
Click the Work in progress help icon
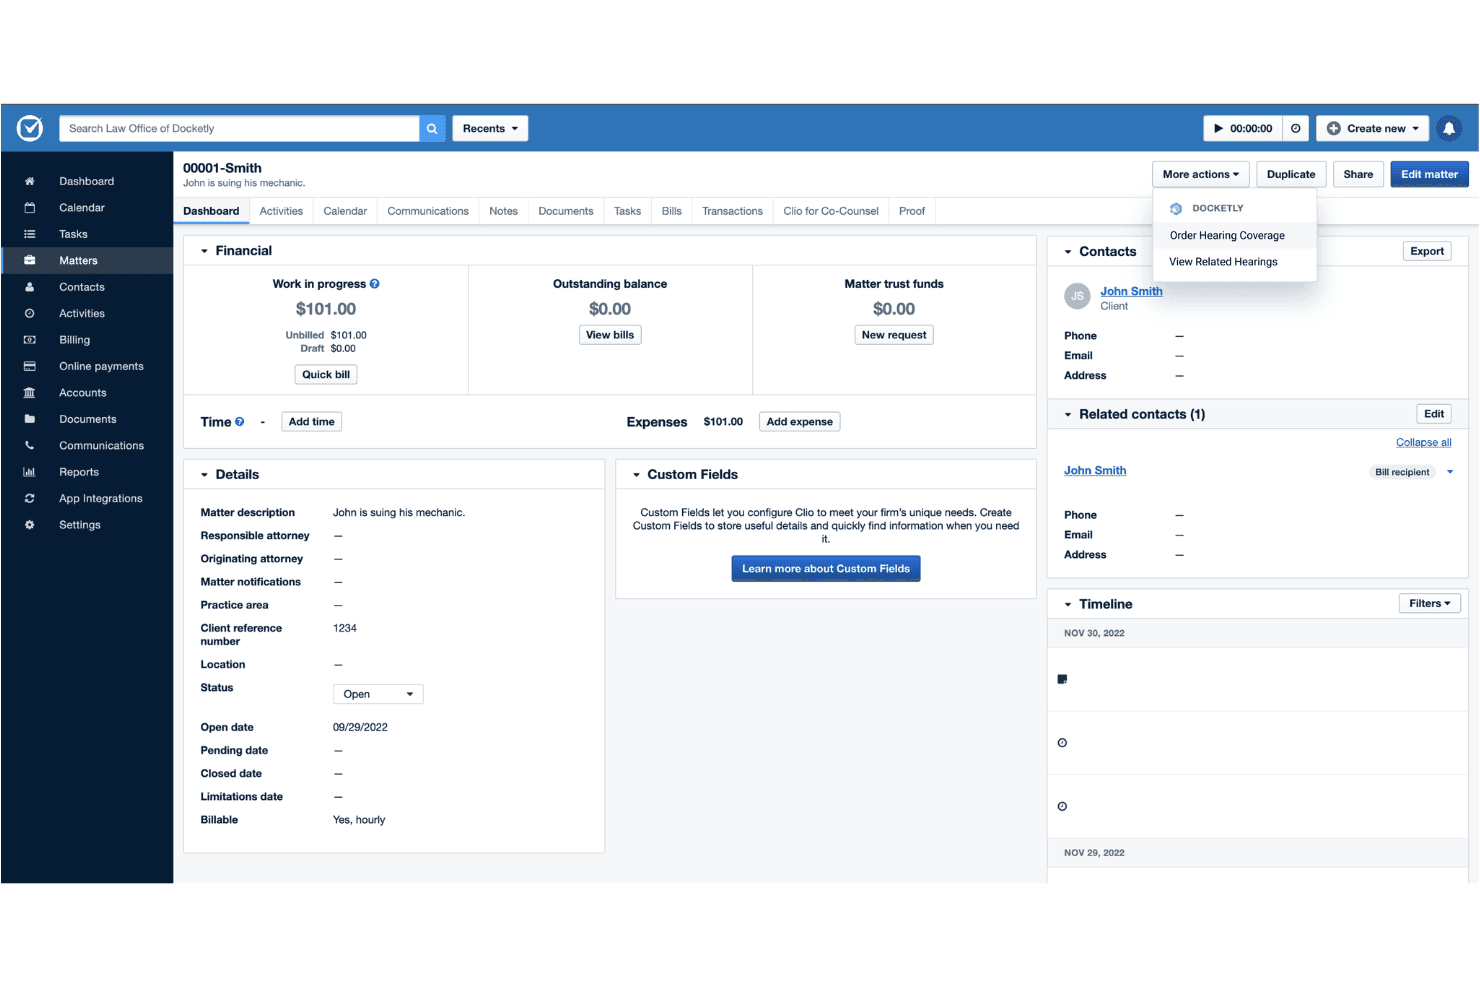click(x=375, y=284)
